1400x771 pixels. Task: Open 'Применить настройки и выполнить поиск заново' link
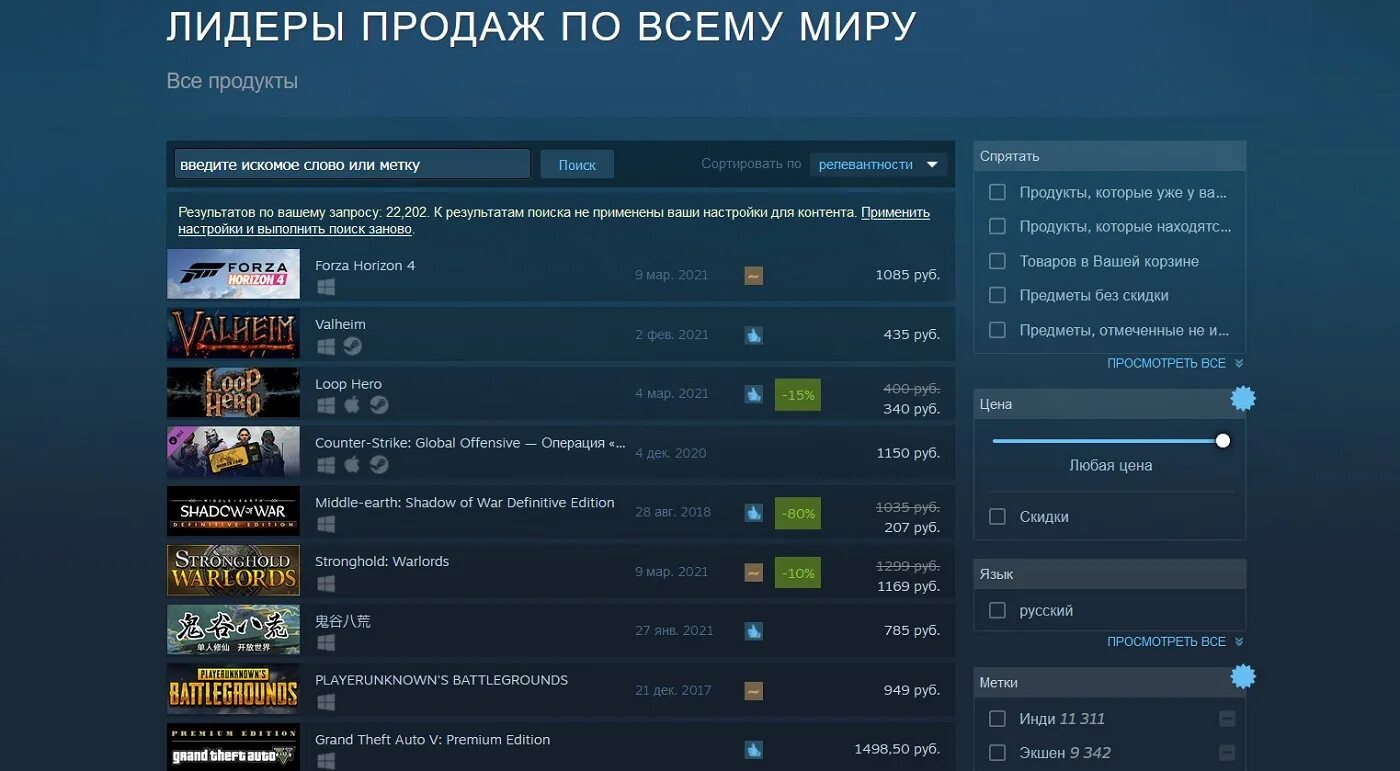tap(554, 220)
